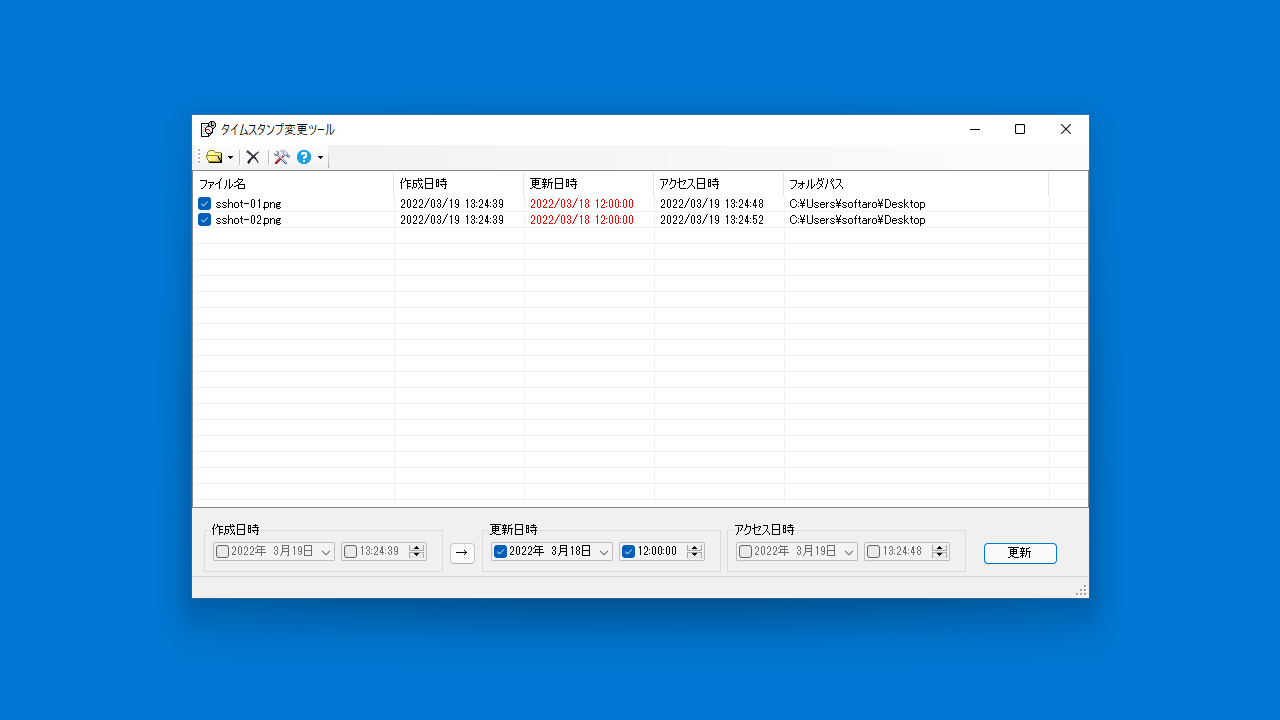This screenshot has width=1280, height=720.
Task: Click the → copy arrow button
Action: point(462,553)
